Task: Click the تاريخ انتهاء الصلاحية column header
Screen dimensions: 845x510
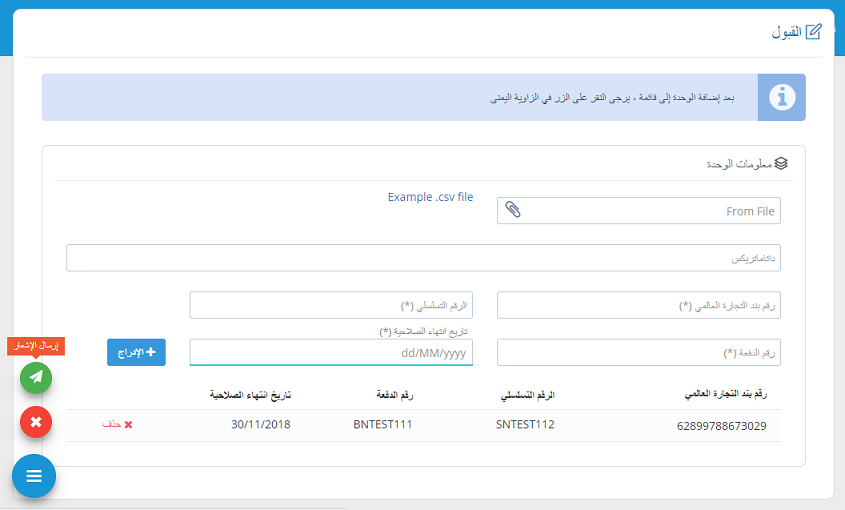Action: coord(250,395)
